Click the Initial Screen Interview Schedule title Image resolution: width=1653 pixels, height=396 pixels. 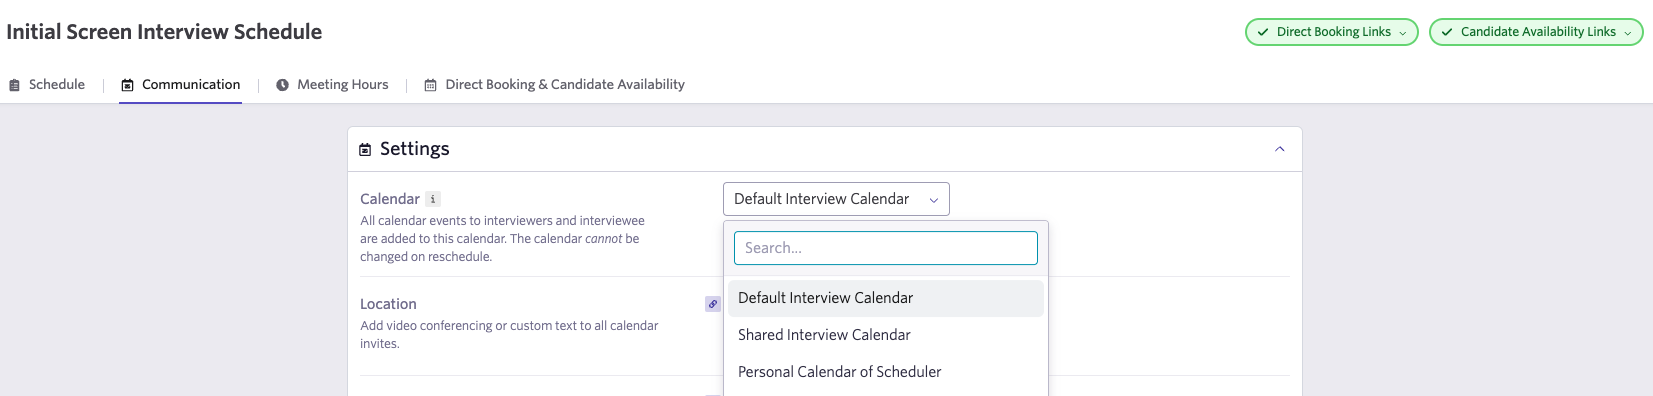164,32
